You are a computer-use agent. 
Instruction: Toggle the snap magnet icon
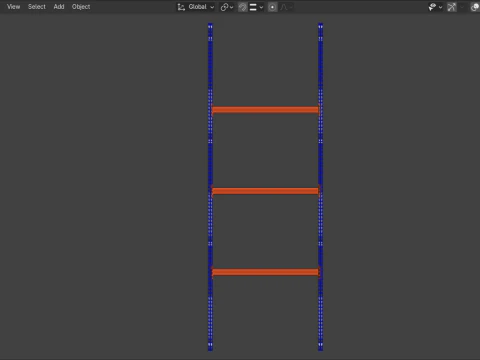click(x=243, y=7)
